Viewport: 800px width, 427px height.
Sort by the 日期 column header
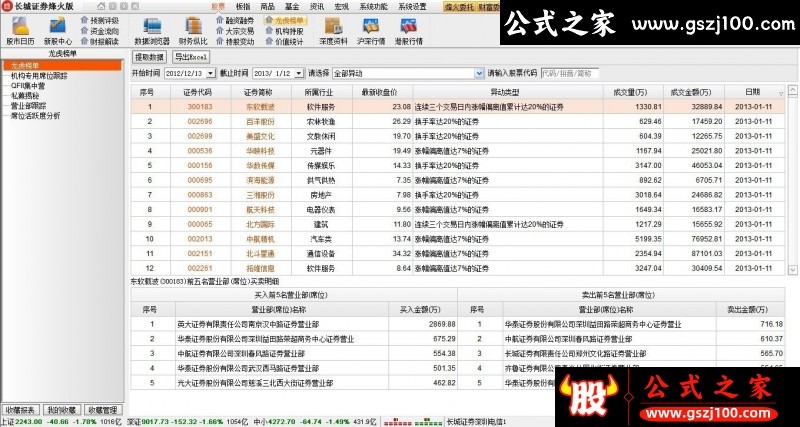[754, 92]
